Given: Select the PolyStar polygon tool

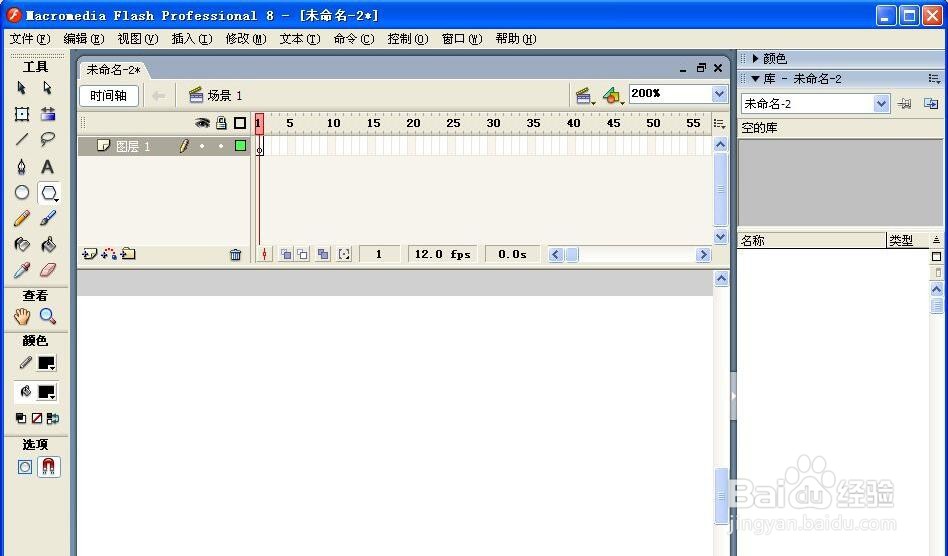Looking at the screenshot, I should 48,193.
